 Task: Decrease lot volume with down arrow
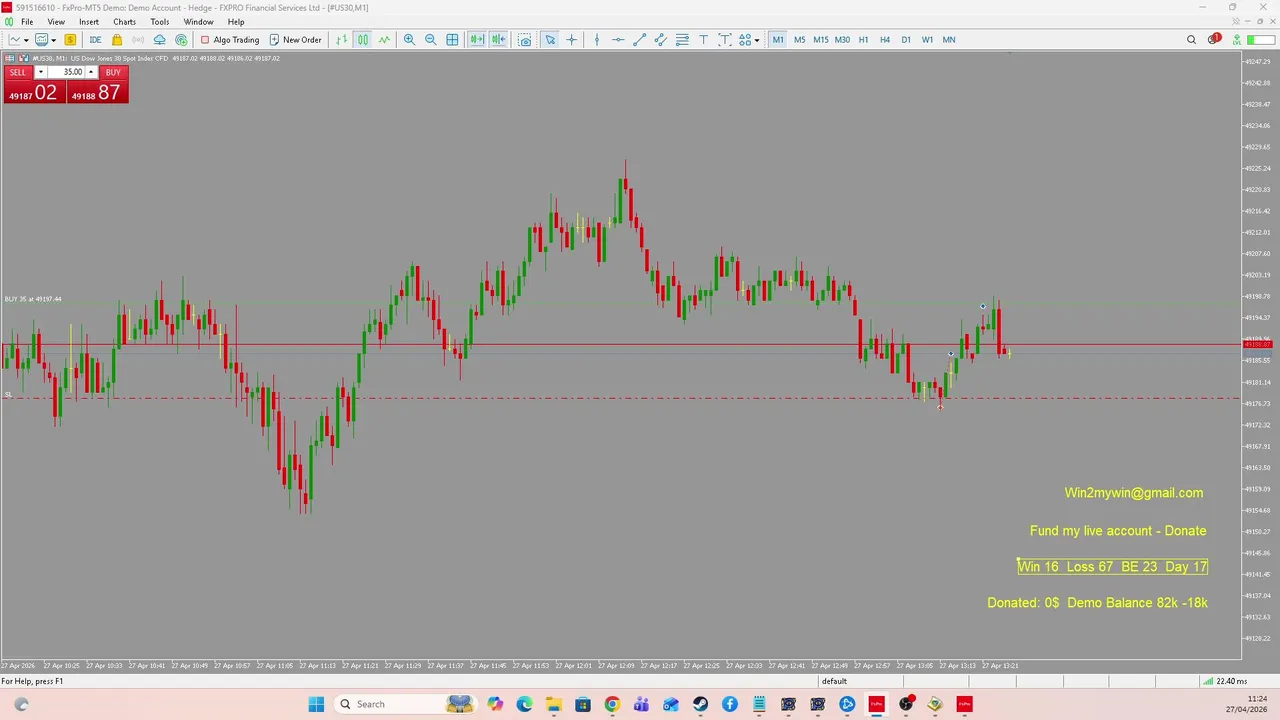click(40, 72)
